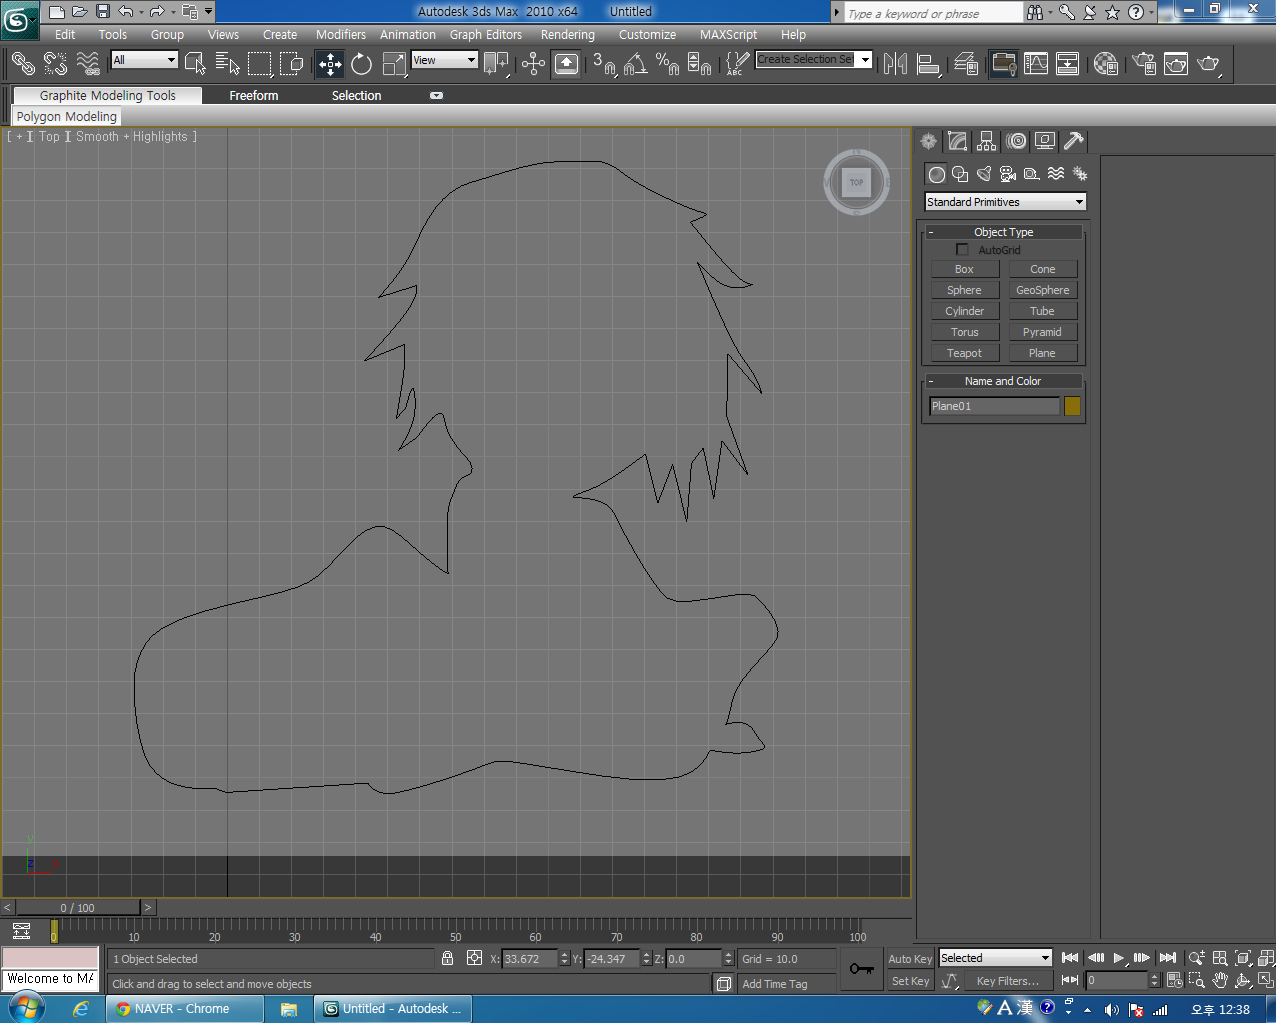Switch to the Modify panel tab
1276x1023 pixels.
coord(958,141)
